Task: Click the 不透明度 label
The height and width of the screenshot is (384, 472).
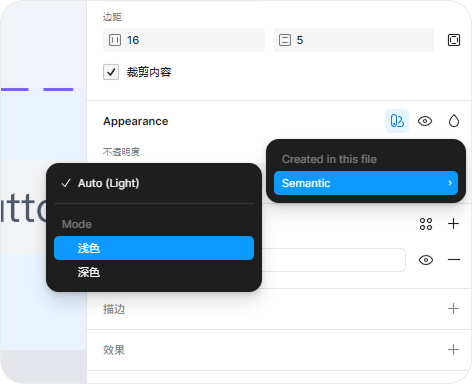Action: click(x=121, y=152)
